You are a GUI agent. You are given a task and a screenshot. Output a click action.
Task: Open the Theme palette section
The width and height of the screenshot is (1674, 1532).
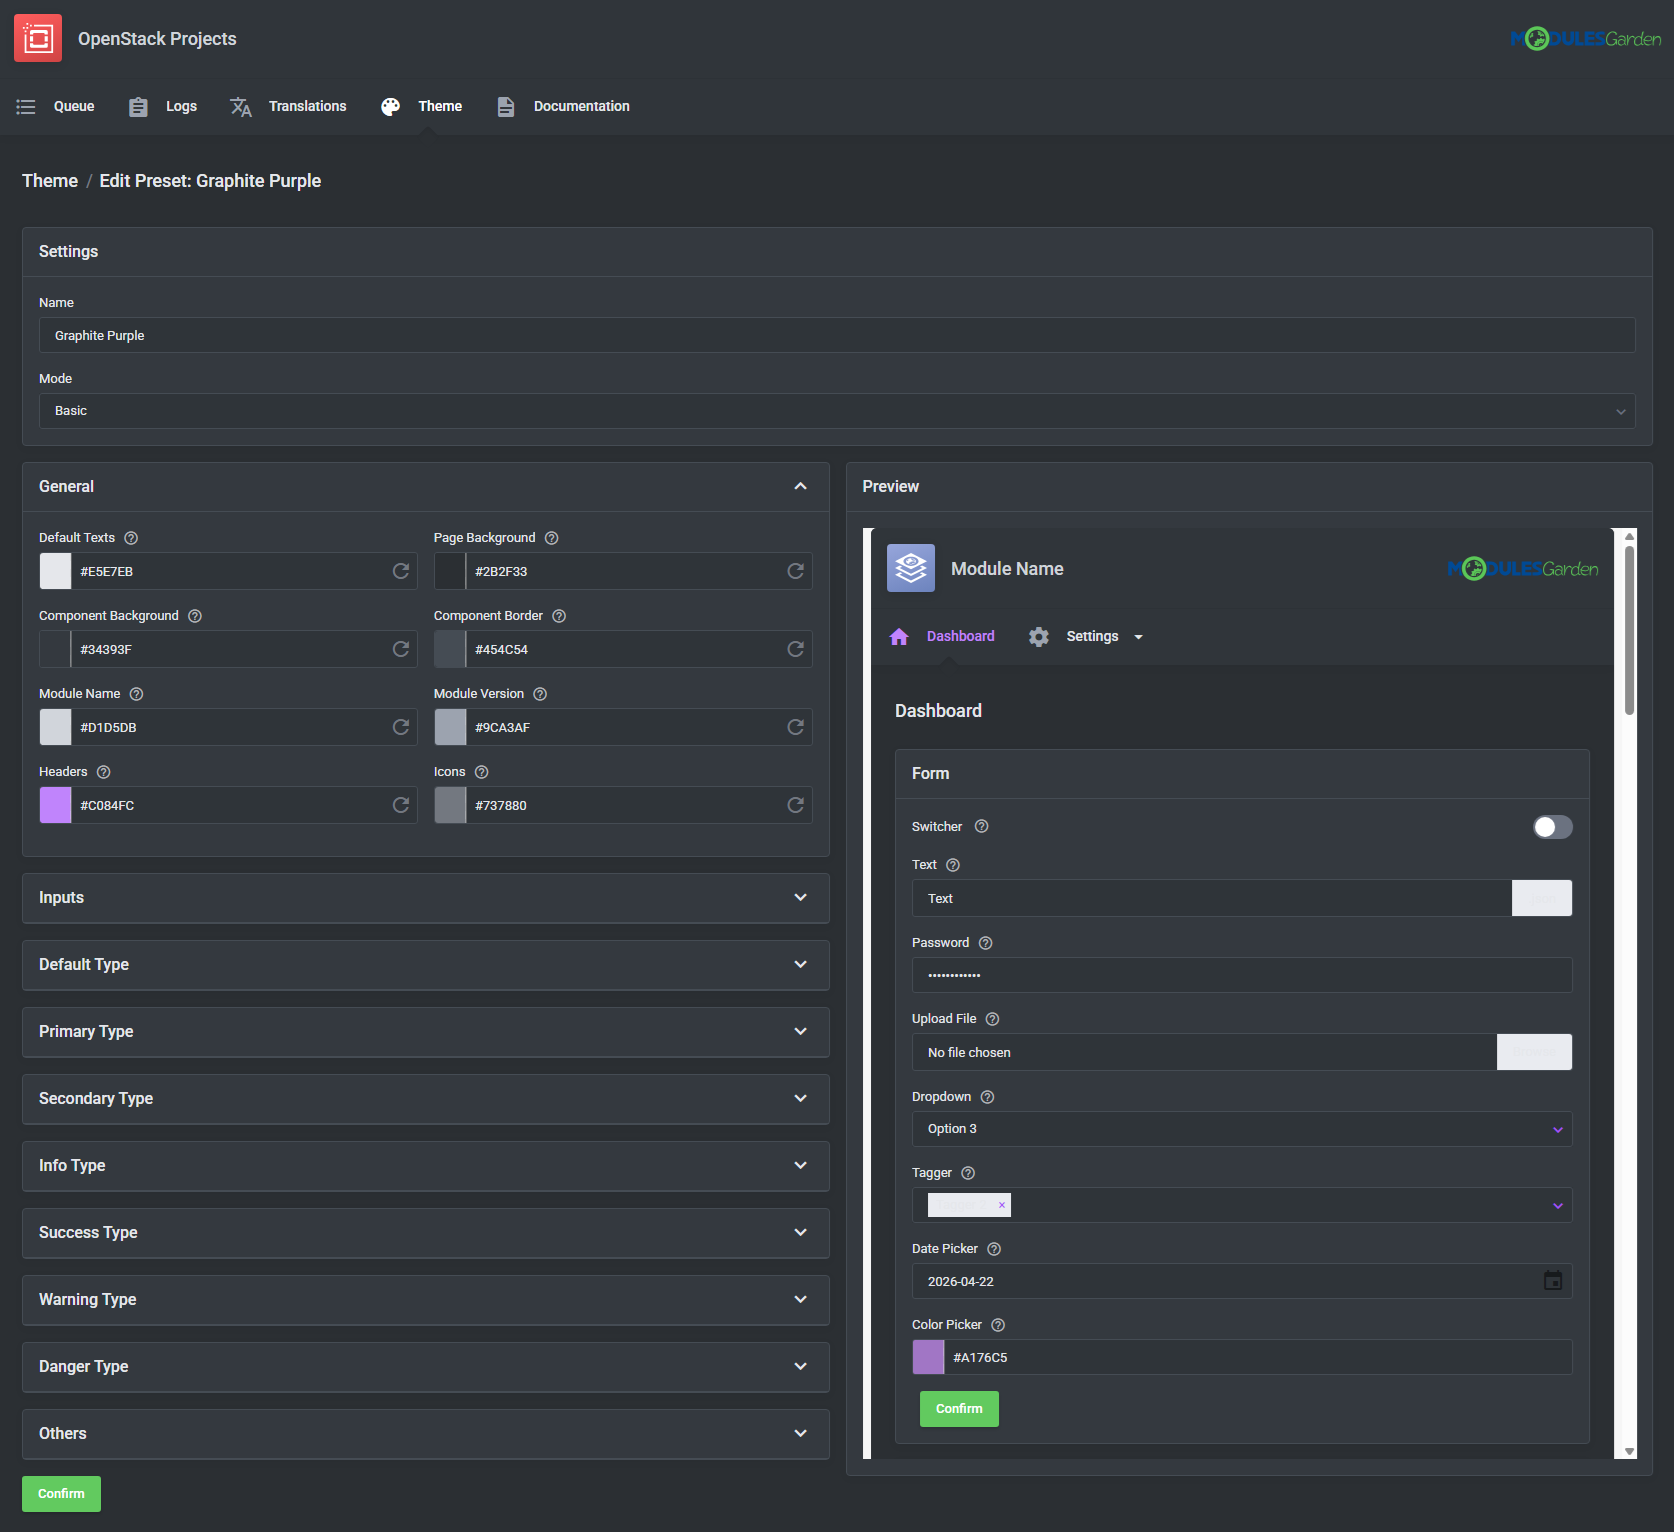coord(439,106)
